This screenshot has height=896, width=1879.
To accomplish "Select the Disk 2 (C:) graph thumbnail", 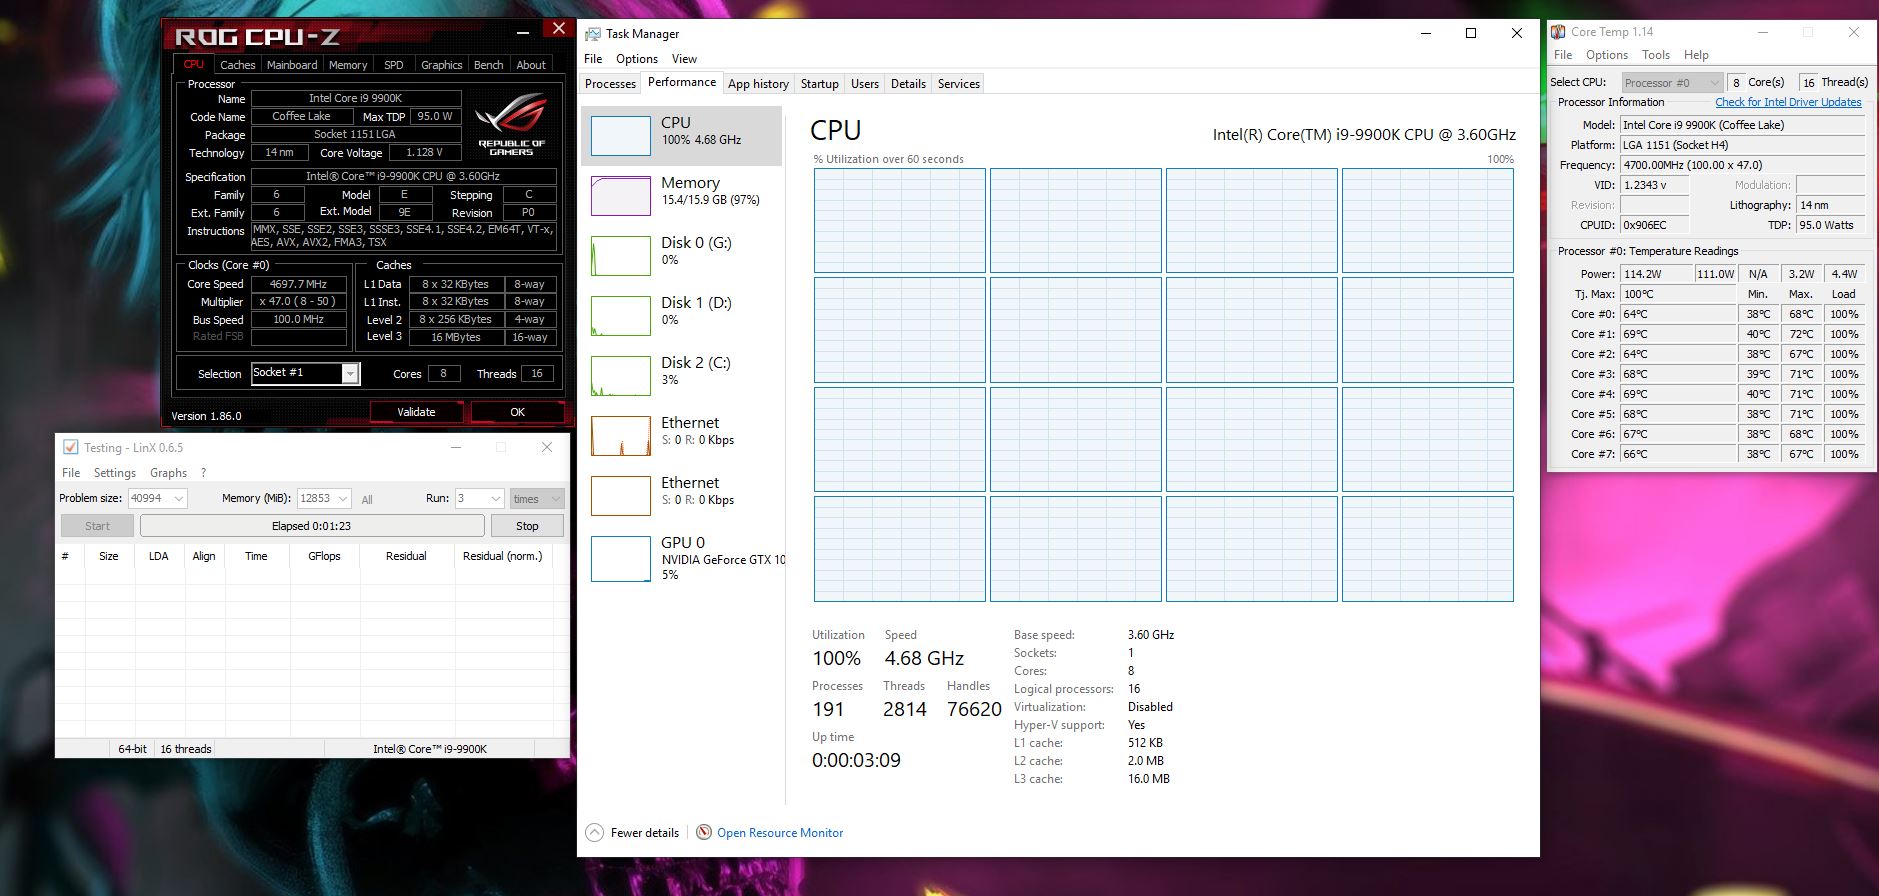I will 621,375.
